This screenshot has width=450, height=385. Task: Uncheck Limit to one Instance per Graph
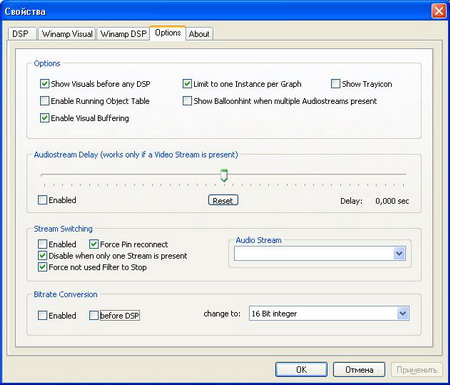click(x=187, y=84)
